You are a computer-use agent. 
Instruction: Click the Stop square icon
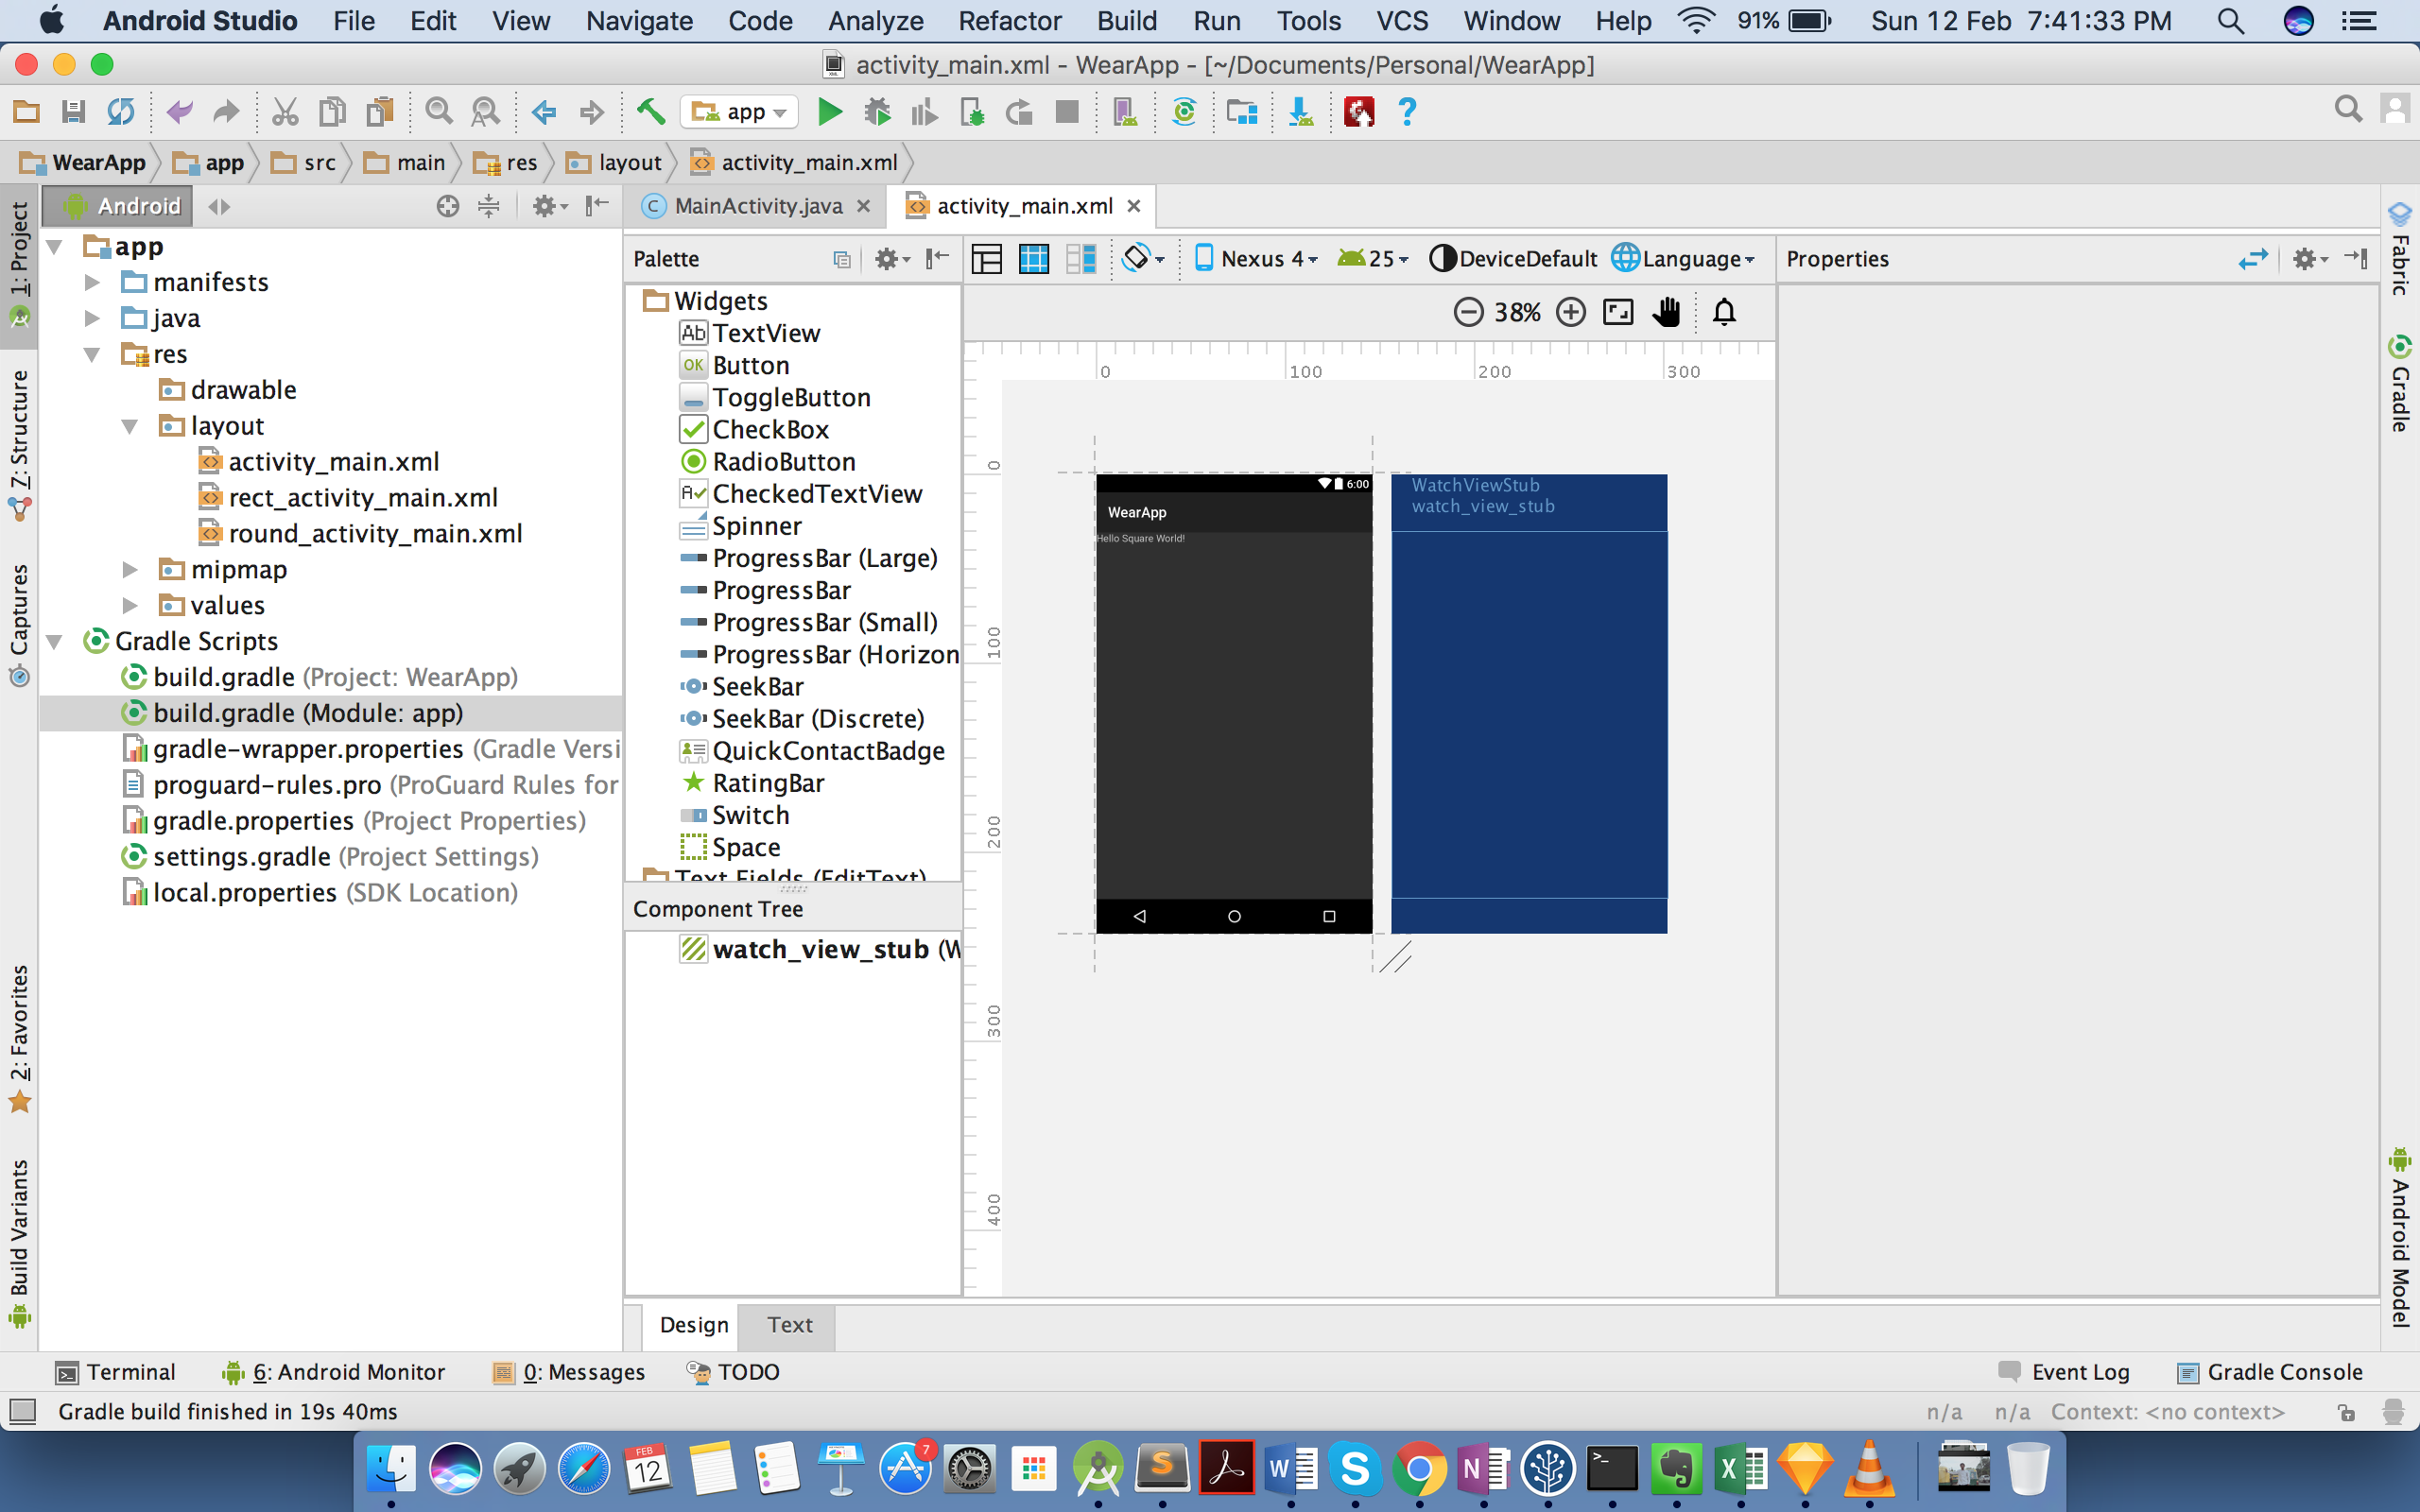coord(1067,112)
